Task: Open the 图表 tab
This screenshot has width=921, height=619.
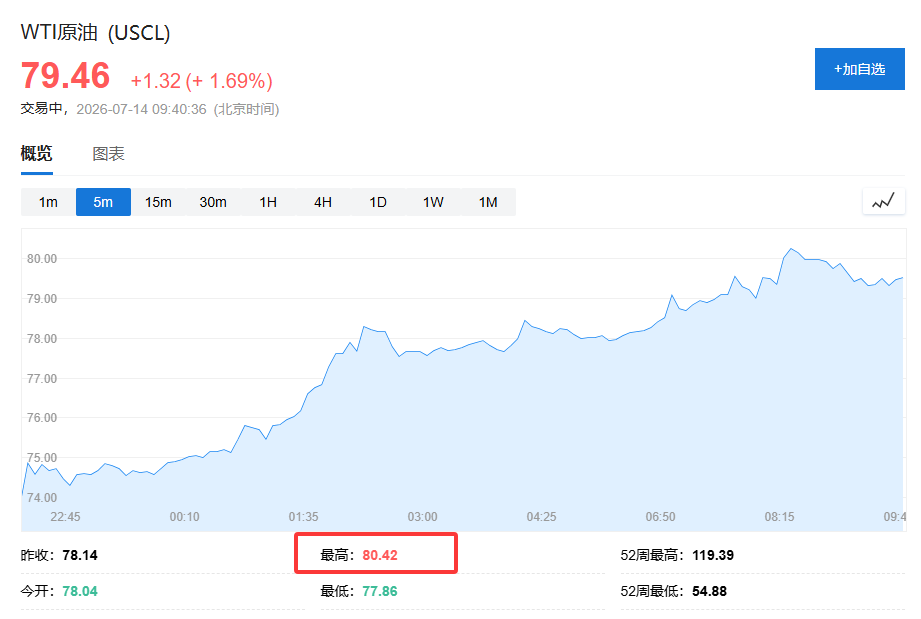Action: click(108, 154)
